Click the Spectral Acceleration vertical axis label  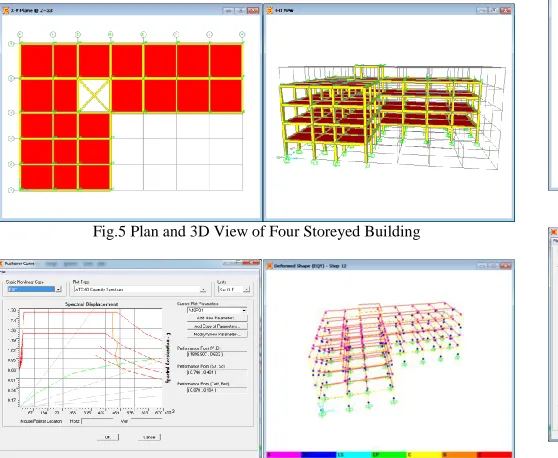tap(169, 358)
